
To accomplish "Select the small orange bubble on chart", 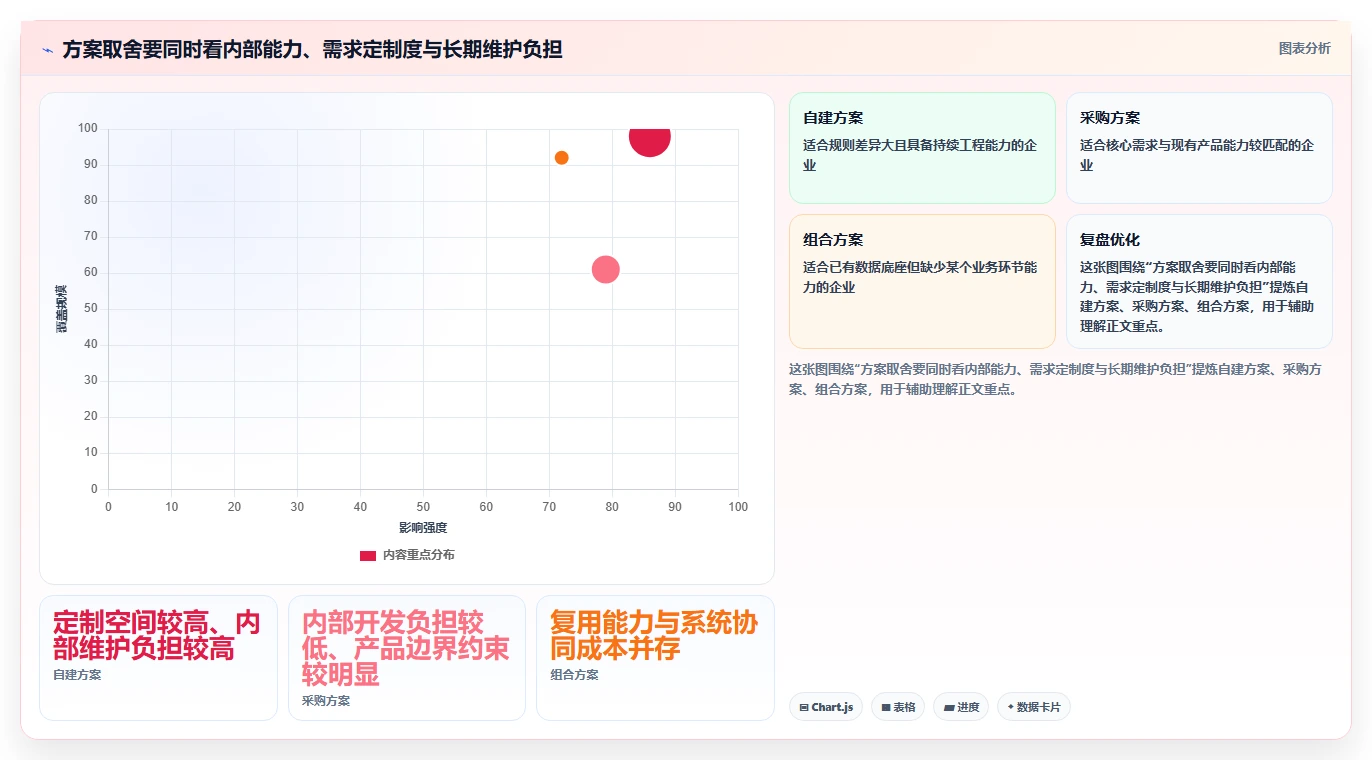I will (x=561, y=158).
